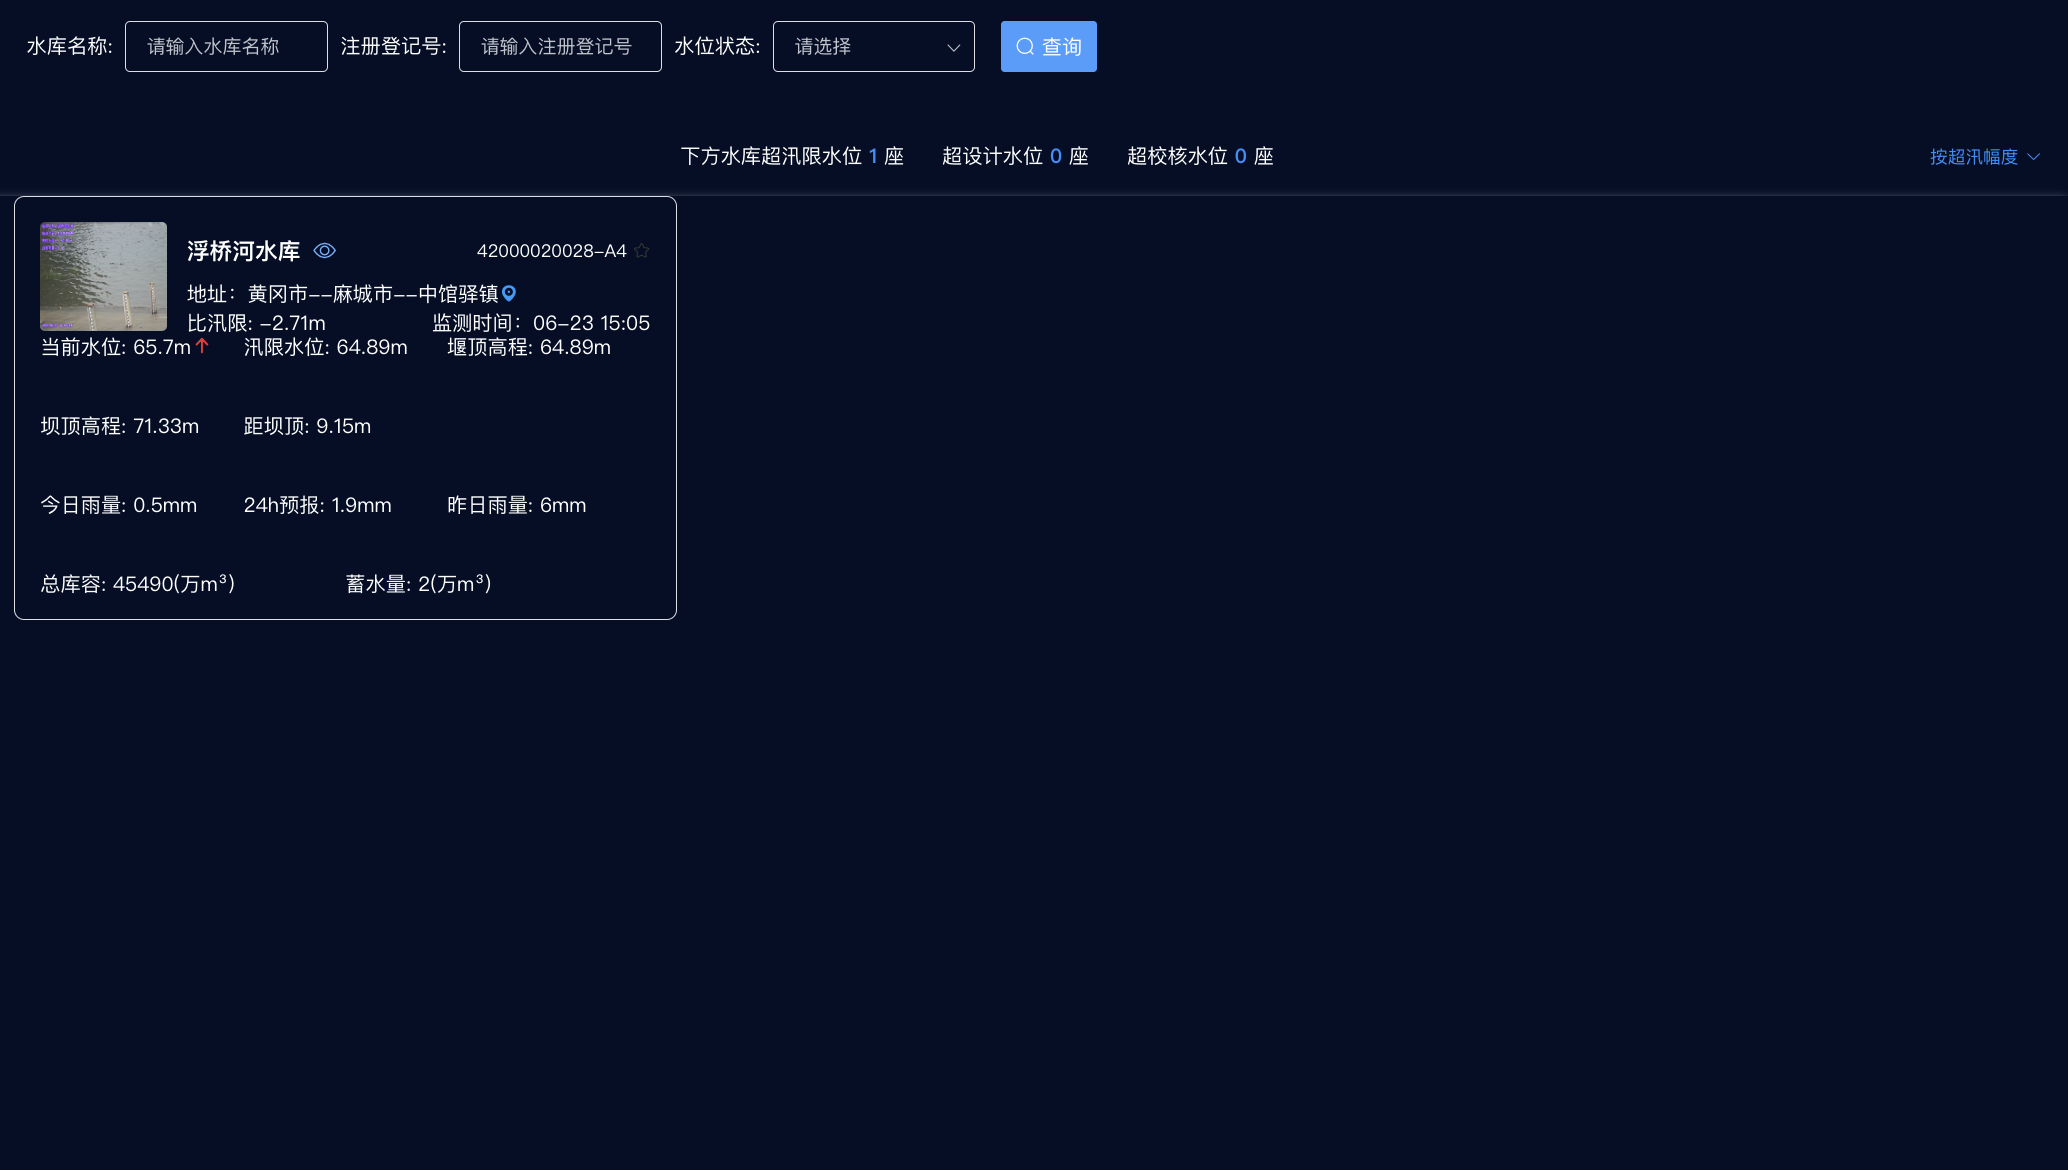2068x1170 pixels.
Task: Select the 超设计水位 0 座 filter
Action: coord(1015,156)
